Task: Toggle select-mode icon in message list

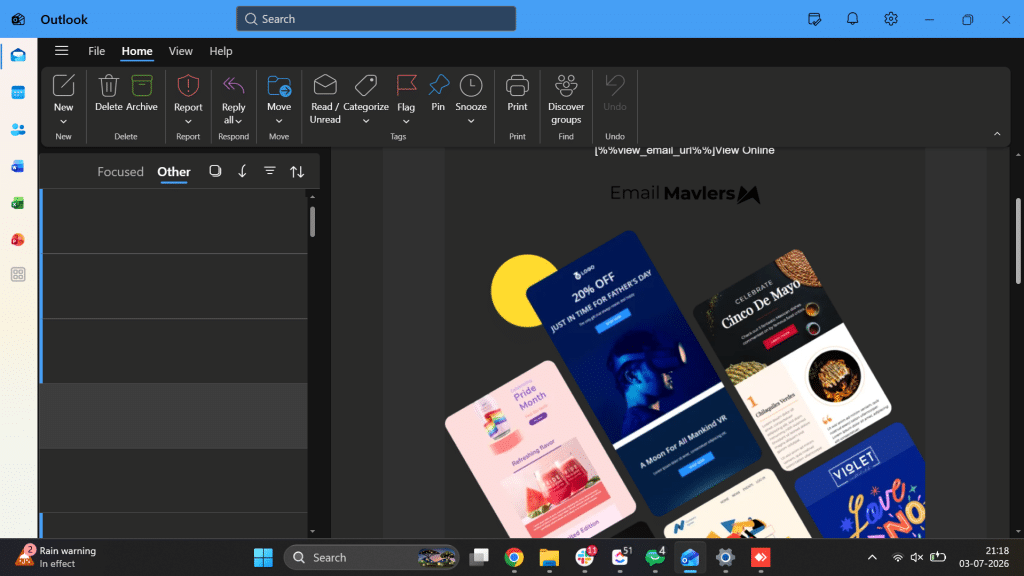Action: point(215,171)
